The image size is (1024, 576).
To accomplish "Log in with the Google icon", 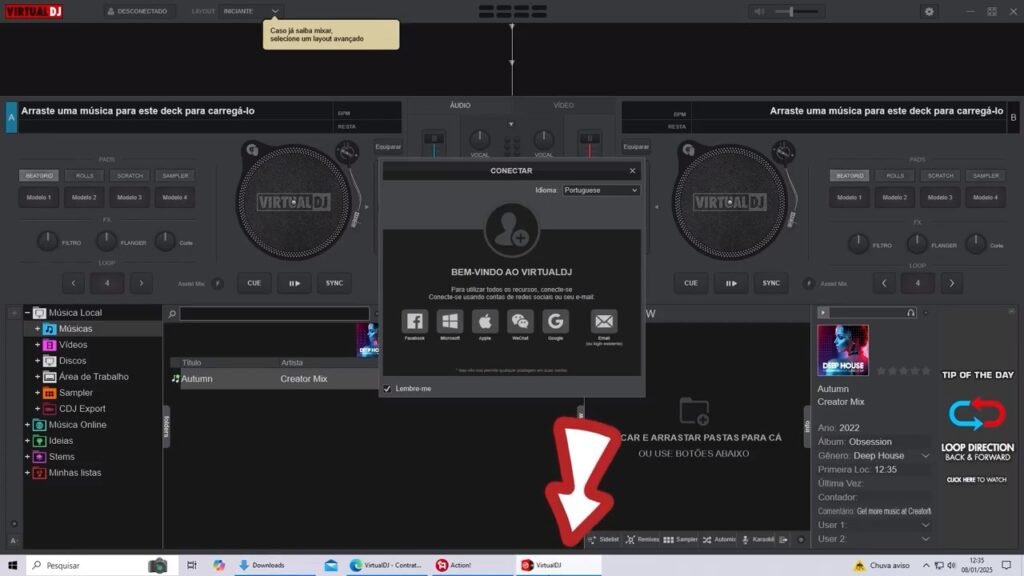I will 555,322.
